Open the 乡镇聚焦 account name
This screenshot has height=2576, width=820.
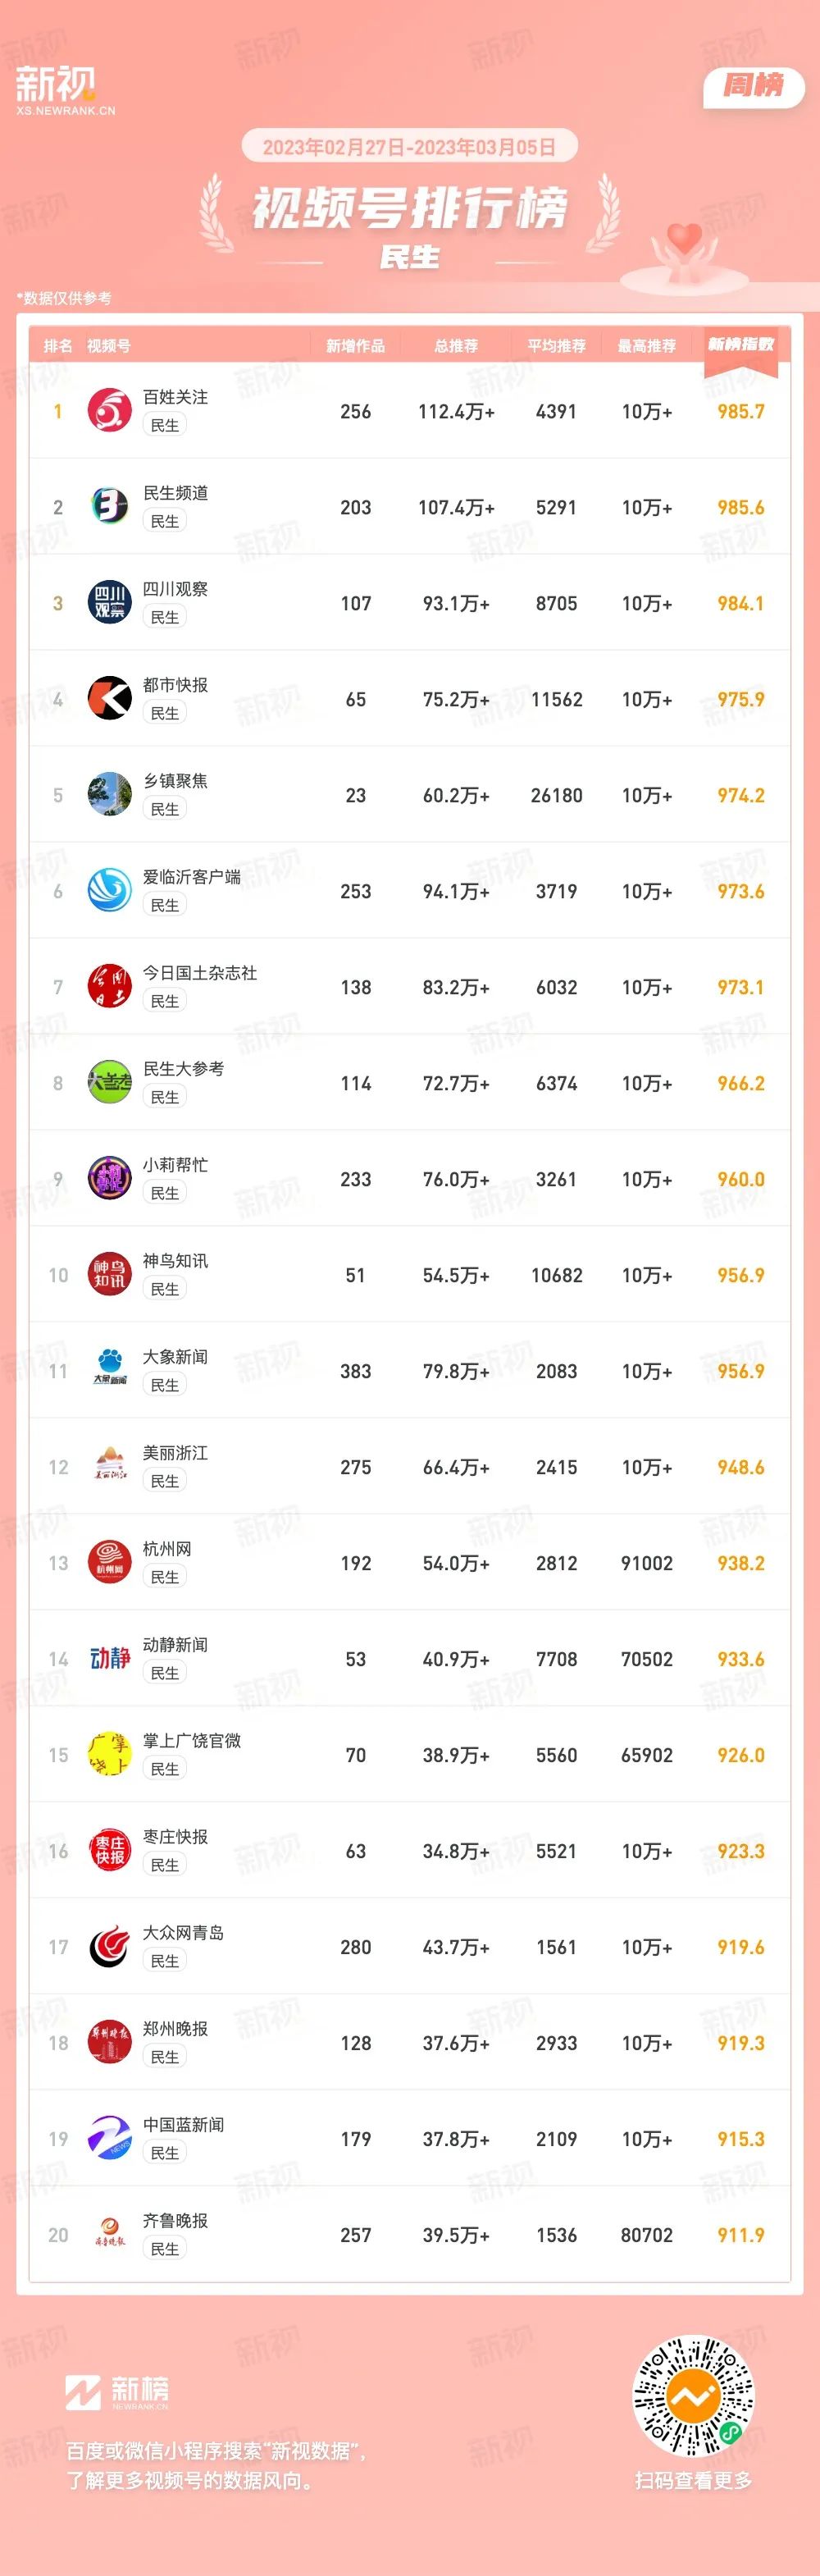point(175,781)
